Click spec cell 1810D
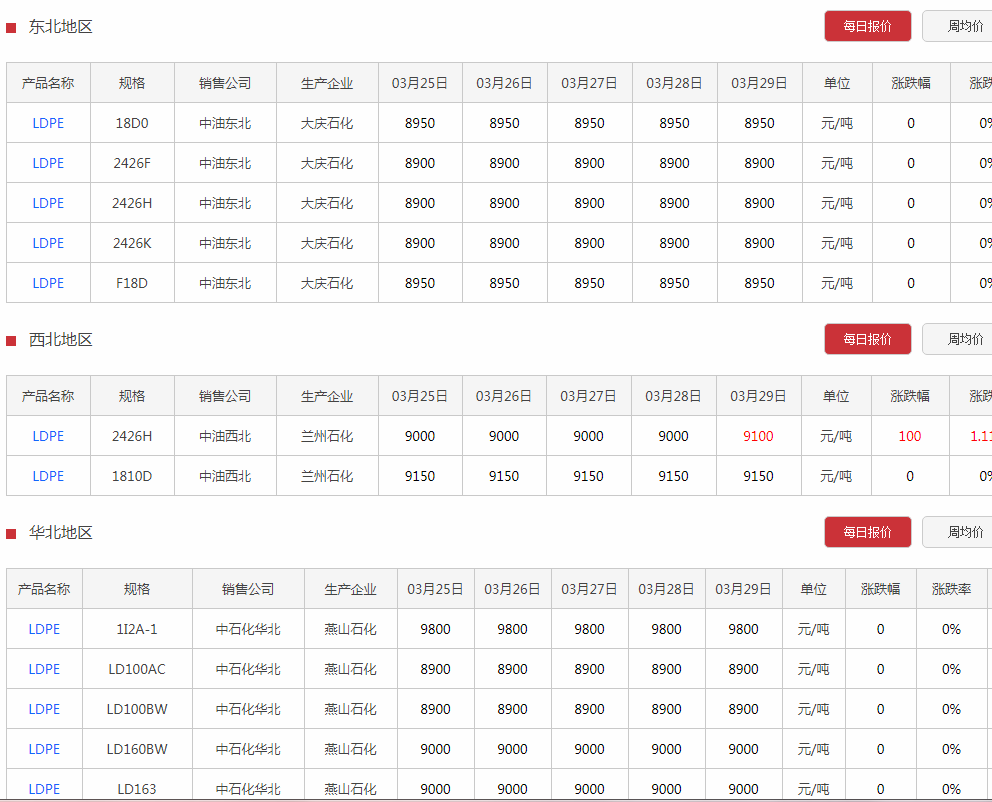 tap(132, 476)
